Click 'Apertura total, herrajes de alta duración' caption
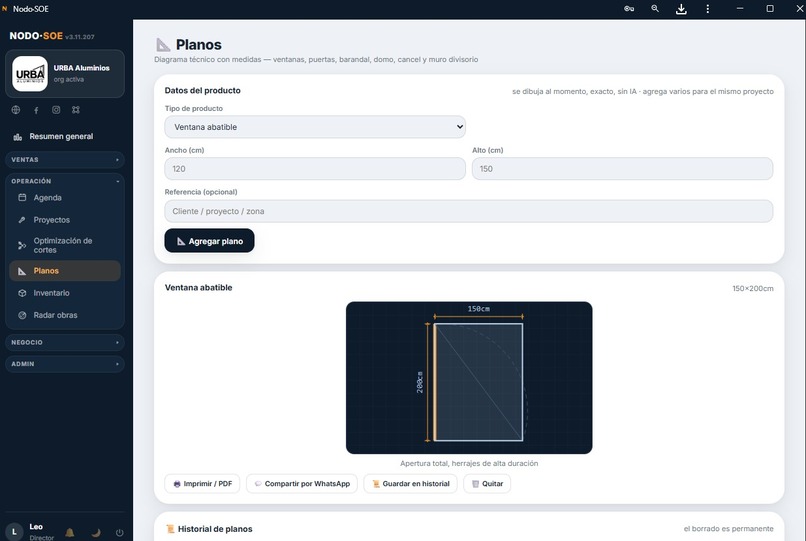Viewport: 806px width, 541px height. click(469, 463)
